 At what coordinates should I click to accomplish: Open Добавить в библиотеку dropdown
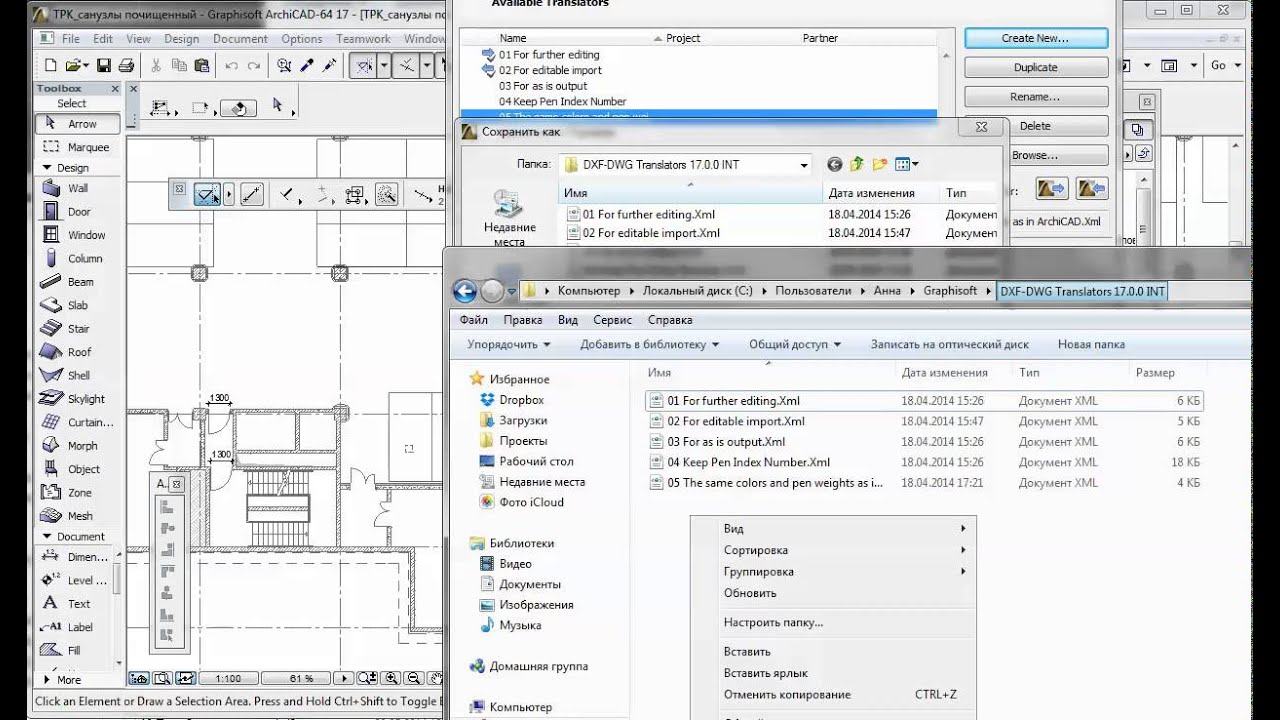coord(650,344)
